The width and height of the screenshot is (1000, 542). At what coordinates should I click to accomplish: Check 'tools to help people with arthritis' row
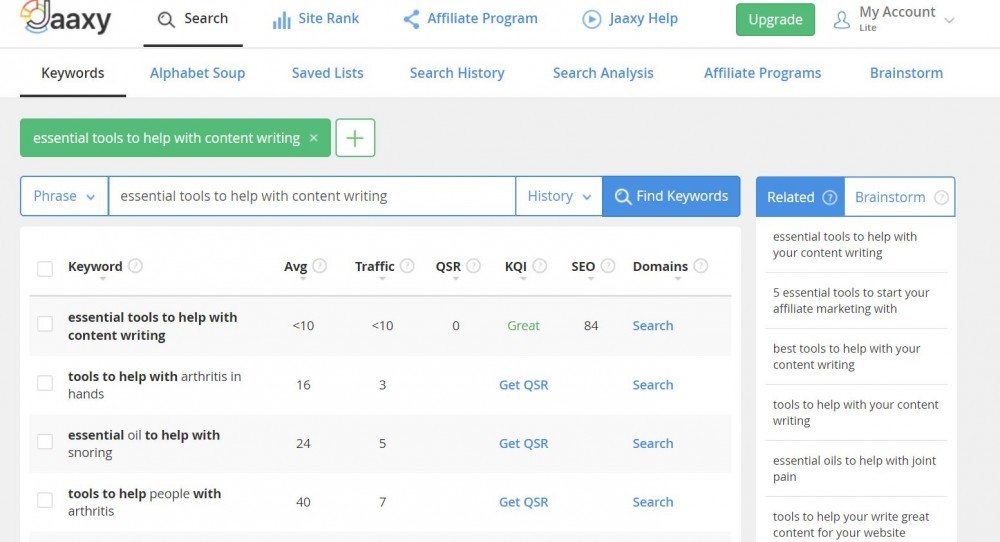(45, 500)
